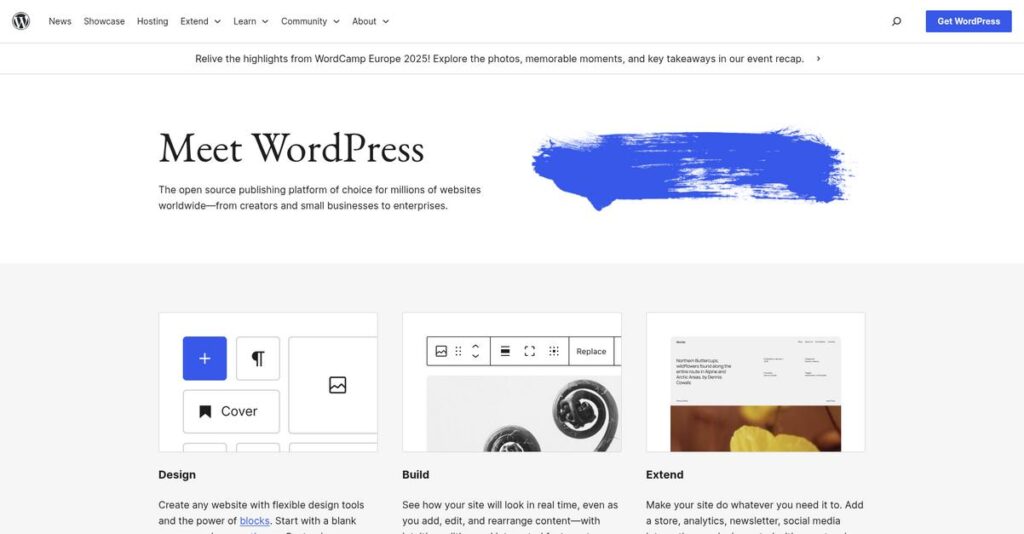Click the fullscreen icon in Build toolbar
Screen dimensions: 1024x534
tap(529, 351)
